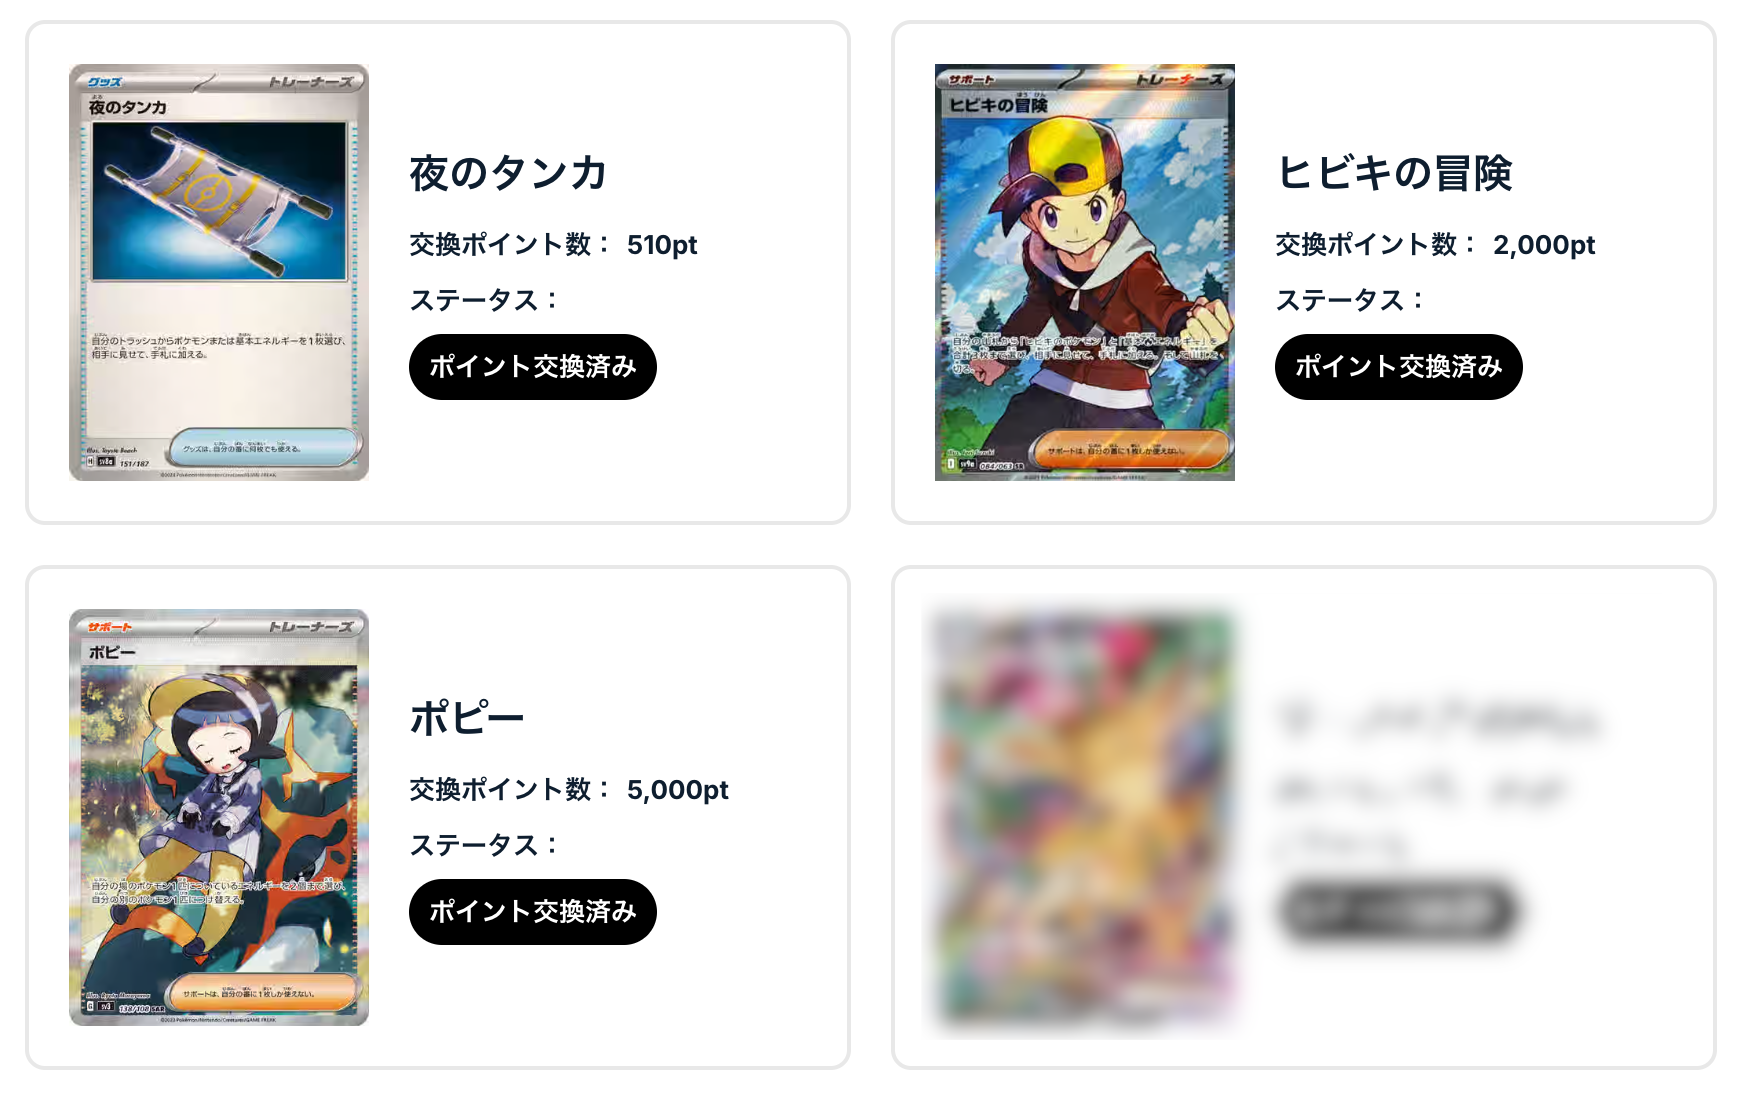Click the 夜のタンカ title text
Screen dimensions: 1740x1094
click(508, 173)
